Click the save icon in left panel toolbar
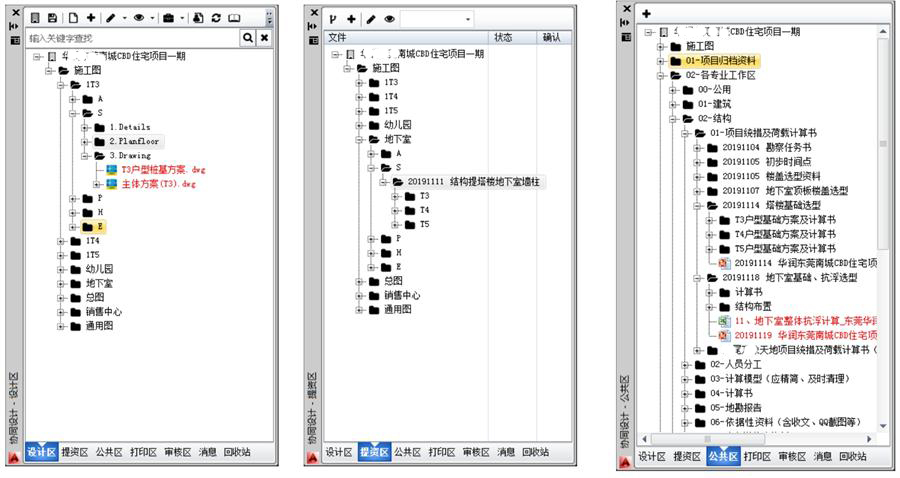This screenshot has height=478, width=900. [52, 18]
